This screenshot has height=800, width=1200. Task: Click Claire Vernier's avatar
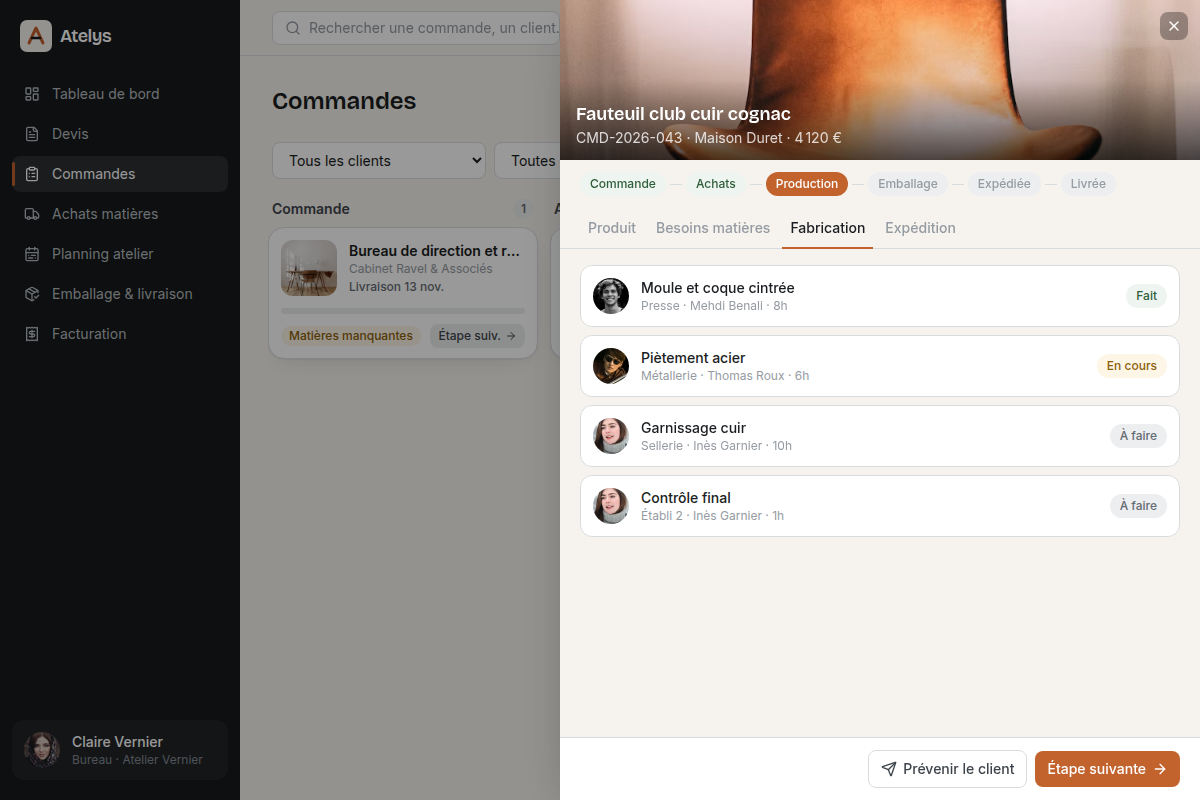pos(42,750)
